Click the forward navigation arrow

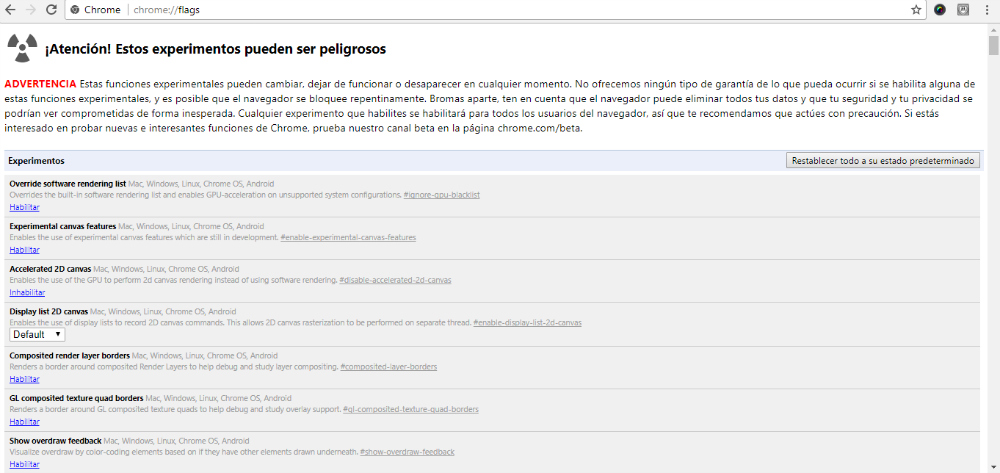tap(31, 10)
